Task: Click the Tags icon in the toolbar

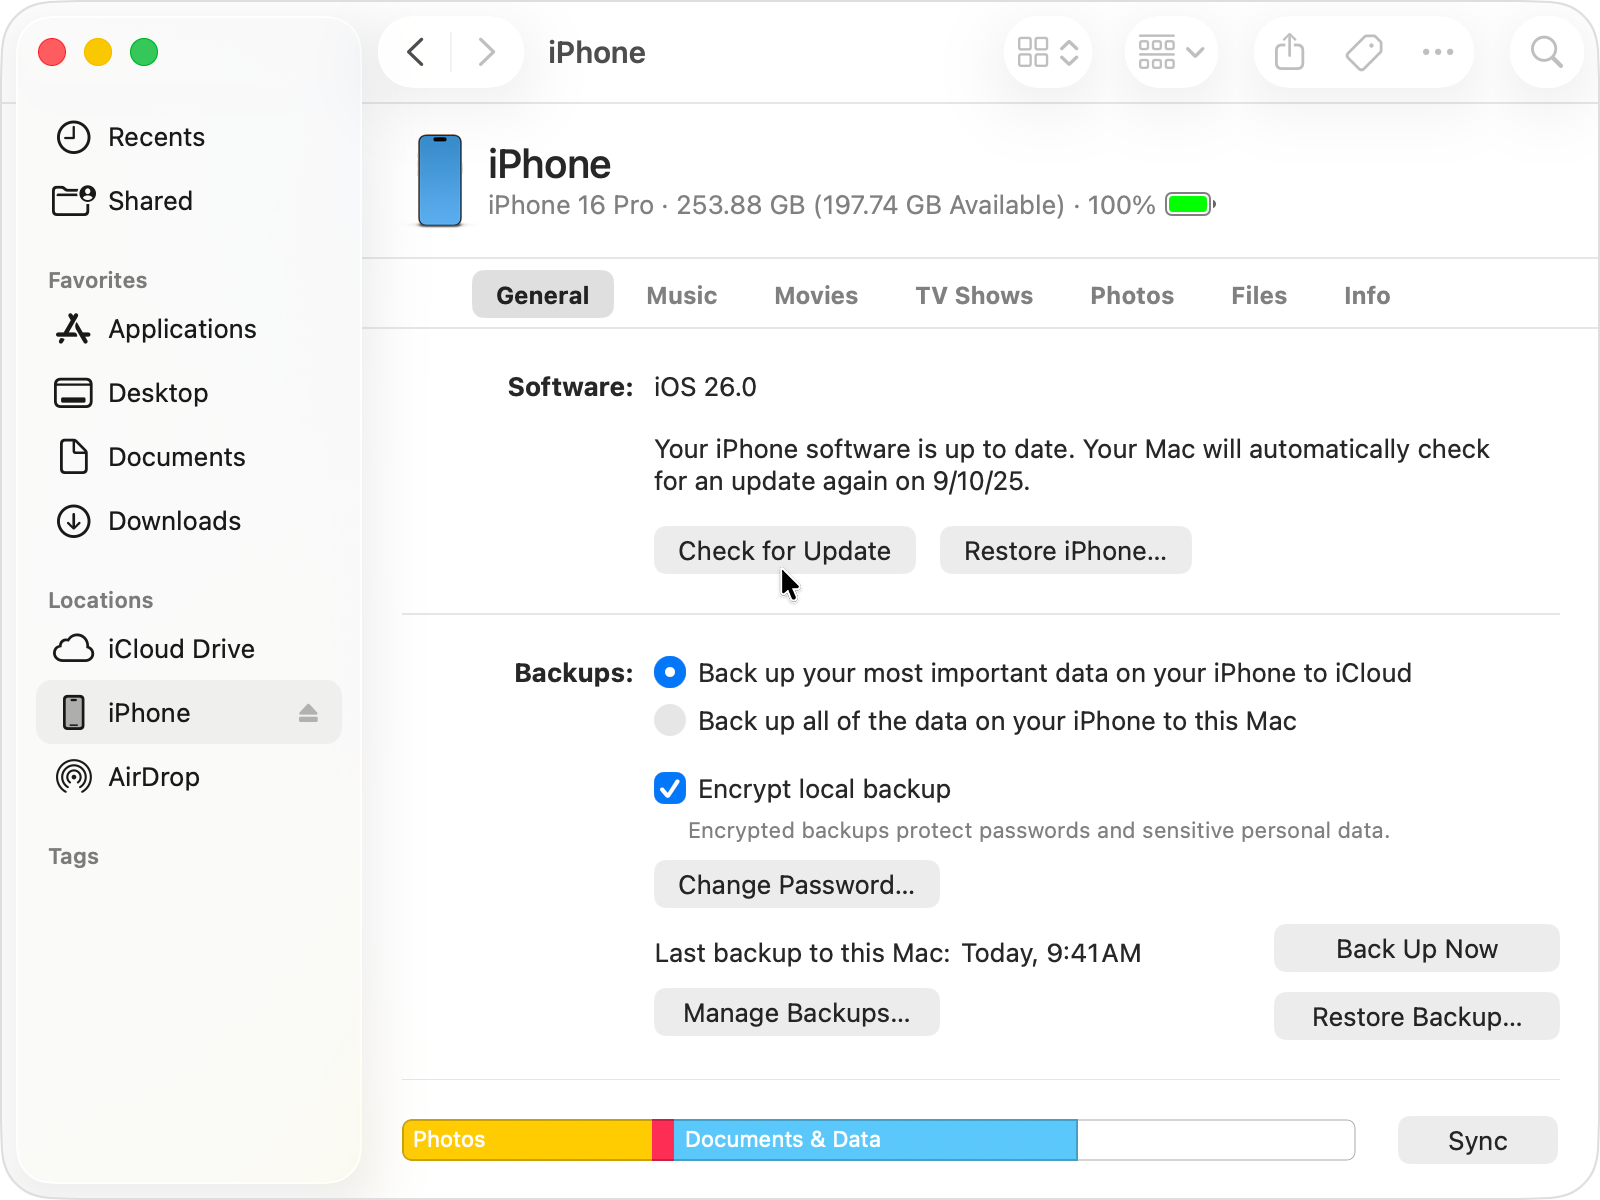Action: pos(1362,52)
